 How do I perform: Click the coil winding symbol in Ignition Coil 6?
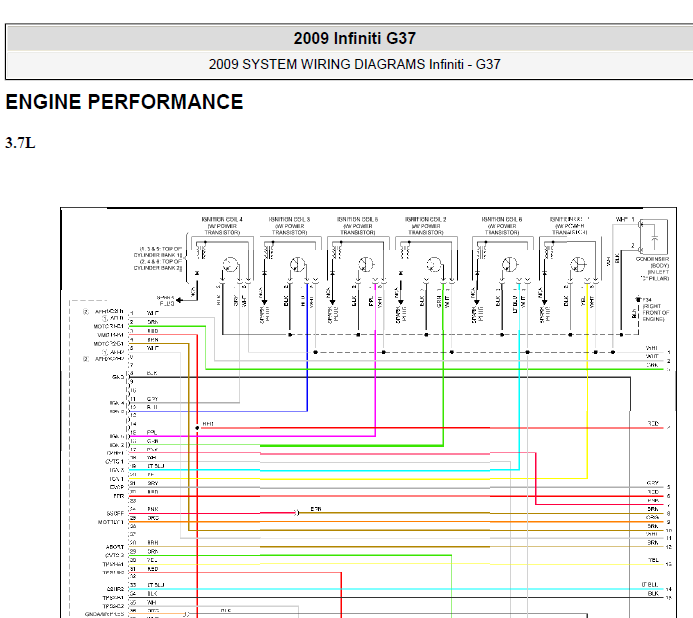(x=481, y=252)
